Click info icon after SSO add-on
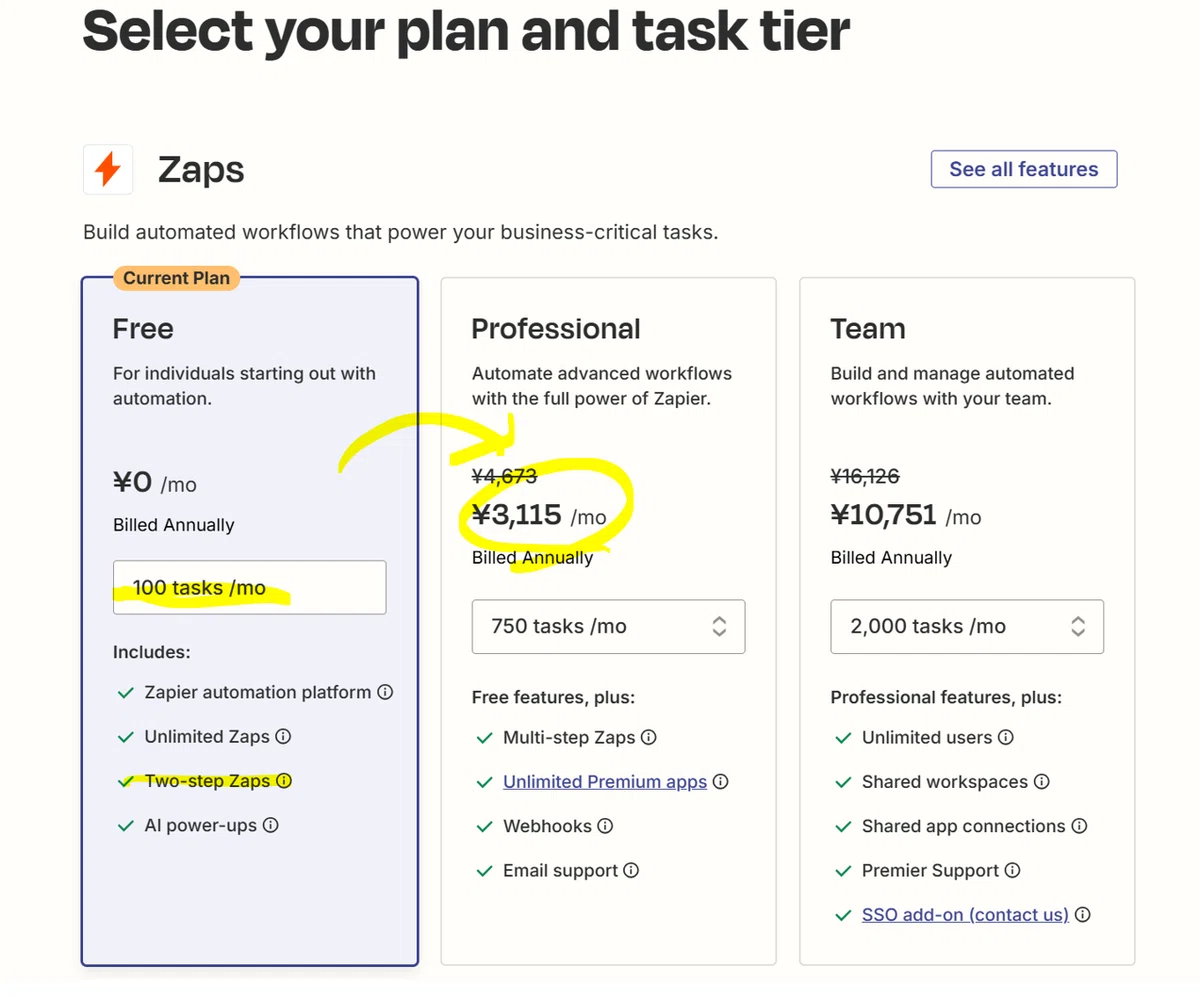 pyautogui.click(x=1082, y=915)
